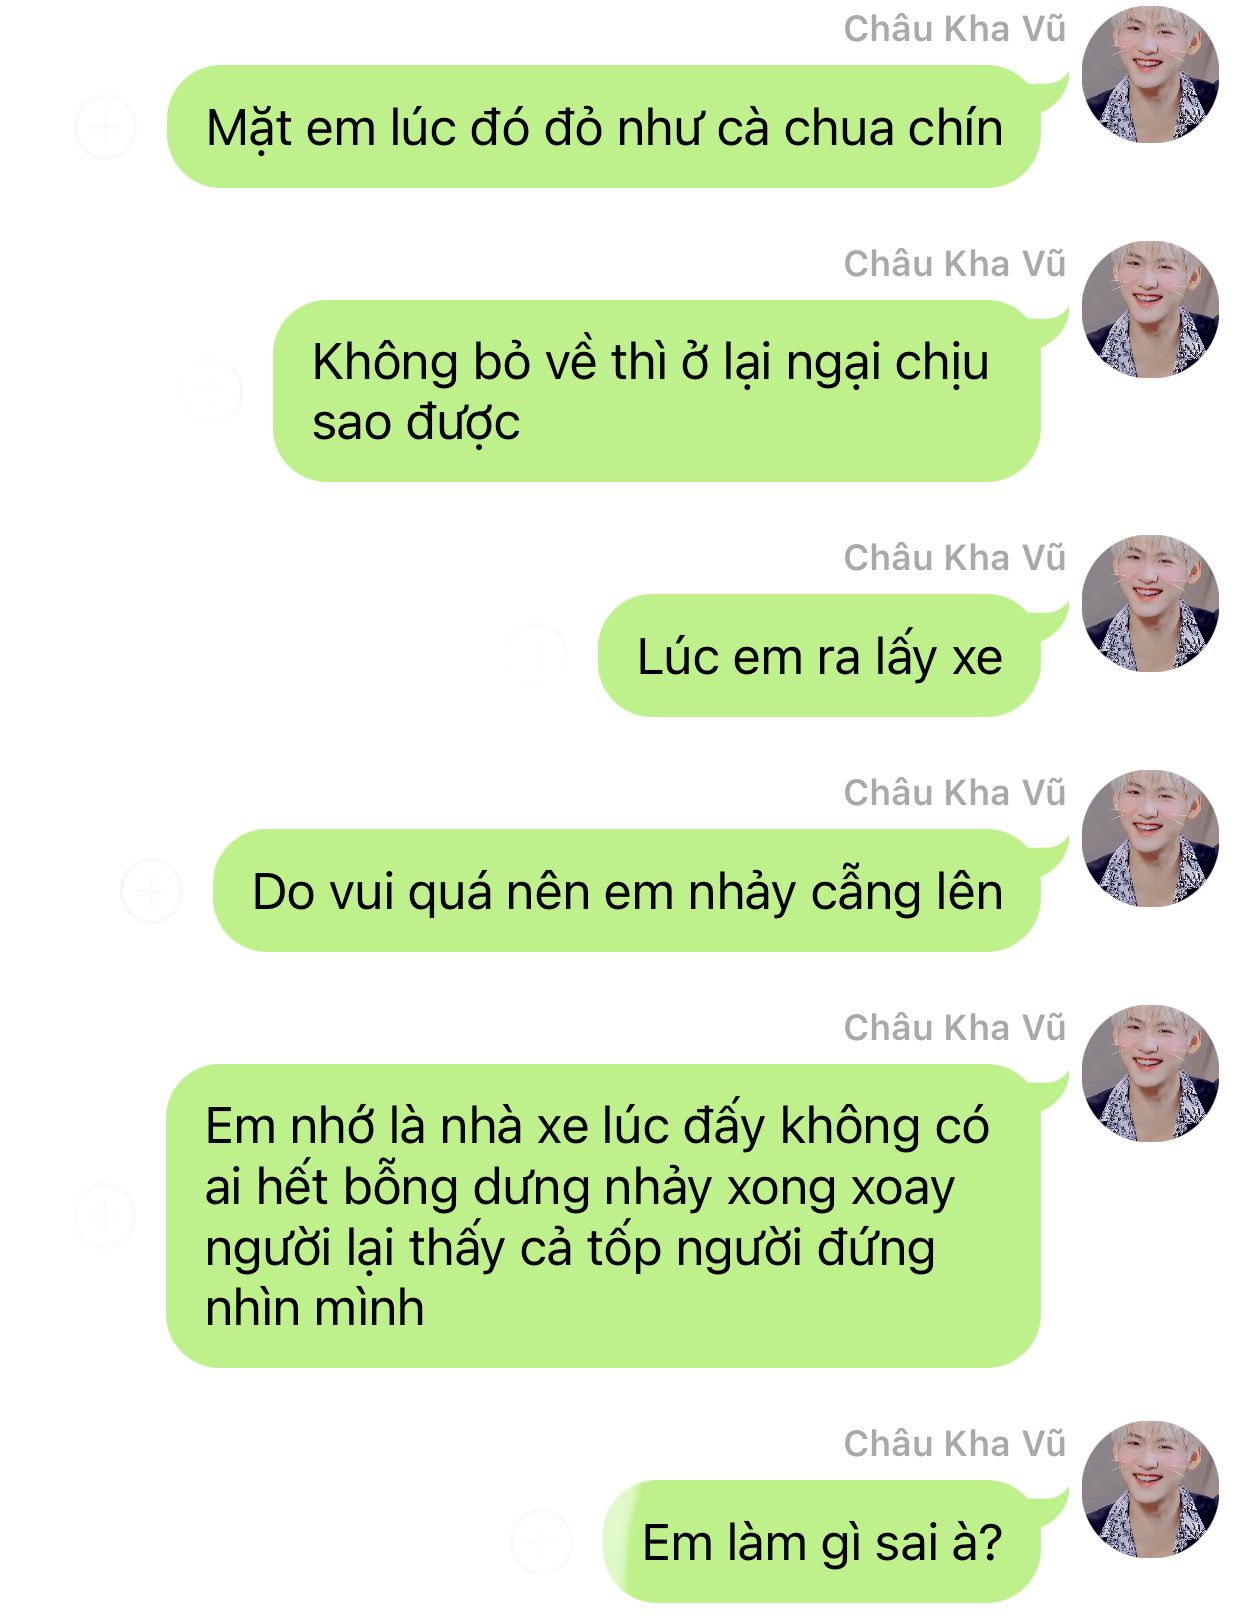The width and height of the screenshot is (1242, 1619).
Task: Click faint plus icon left of 'Mặt em lúc đó'
Action: point(105,127)
